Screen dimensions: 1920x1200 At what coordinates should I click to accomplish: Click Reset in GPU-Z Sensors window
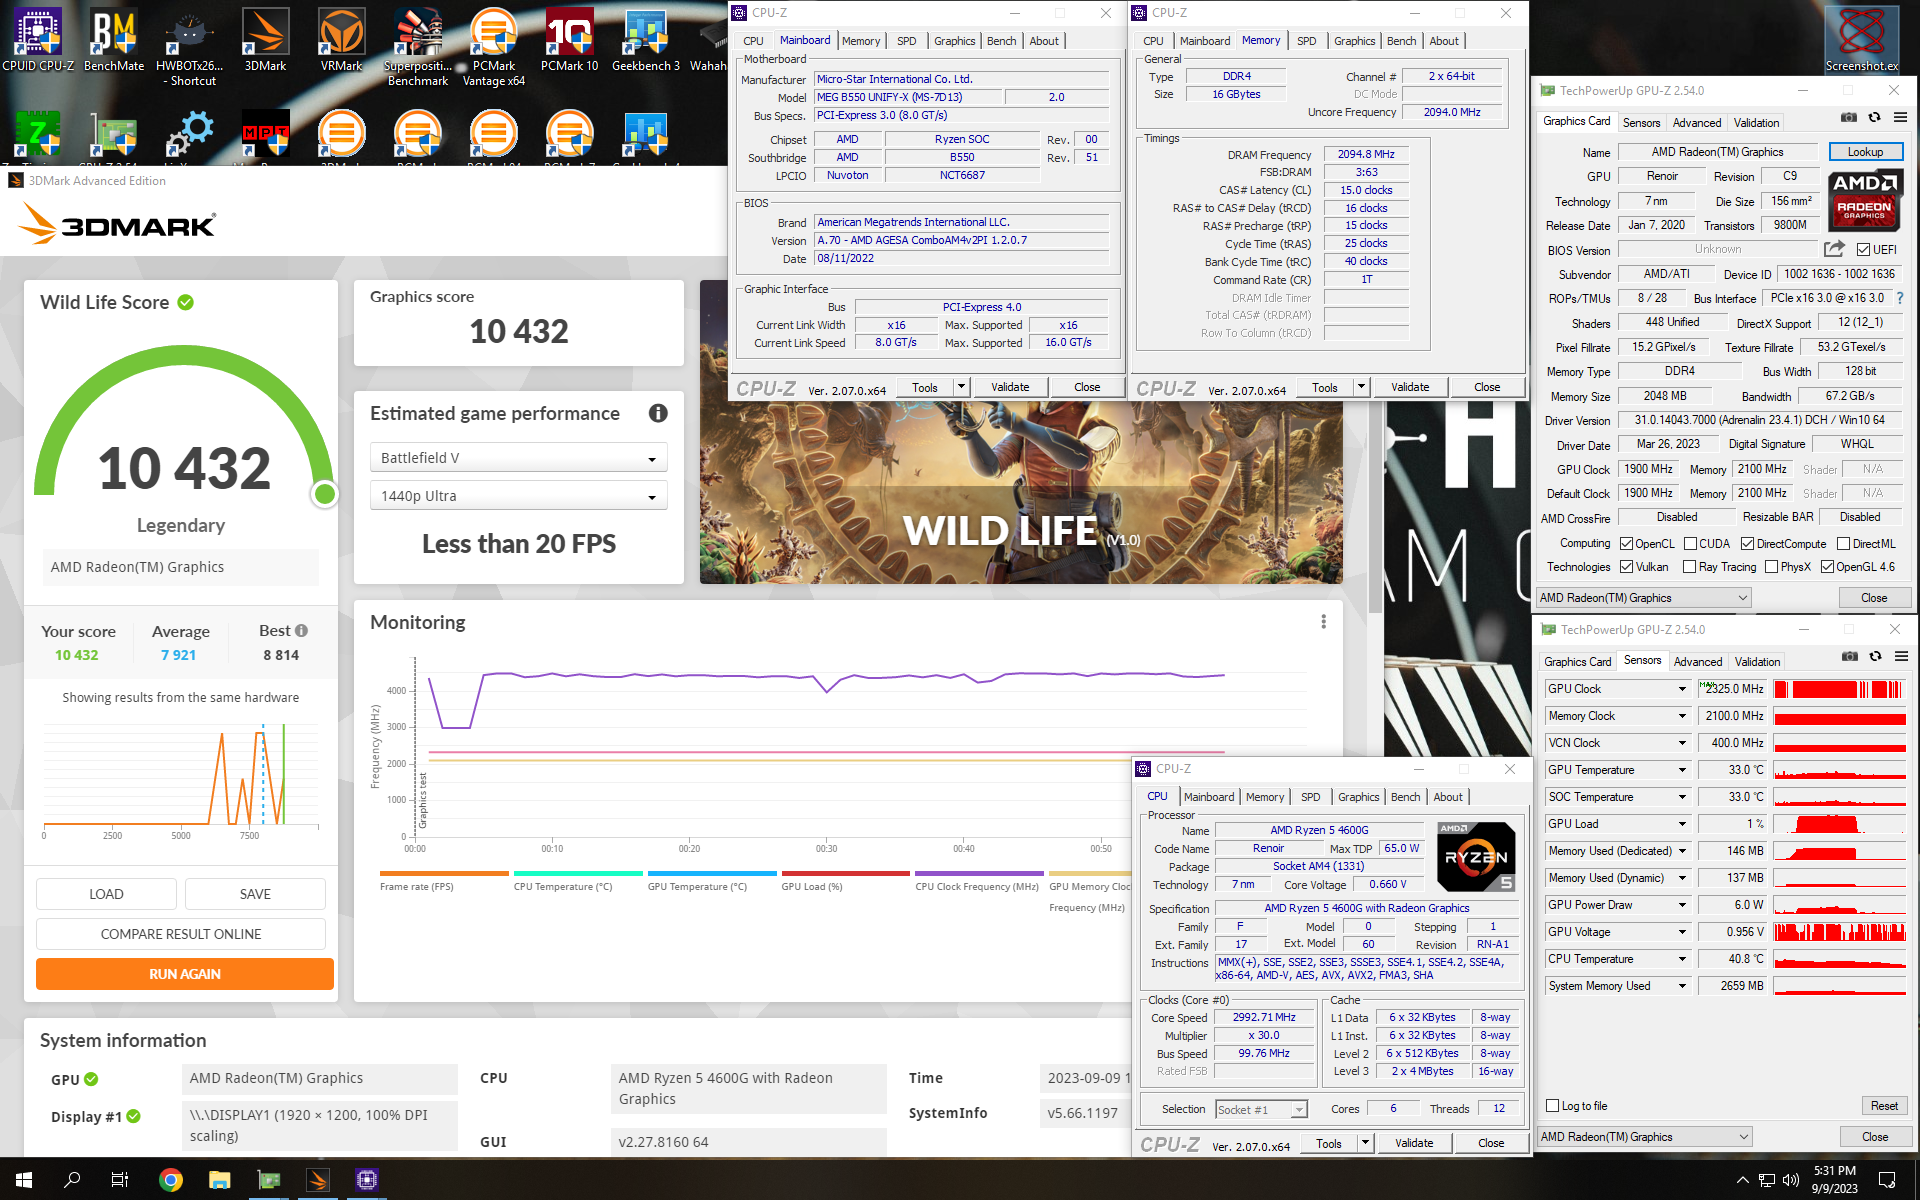tap(1884, 1106)
